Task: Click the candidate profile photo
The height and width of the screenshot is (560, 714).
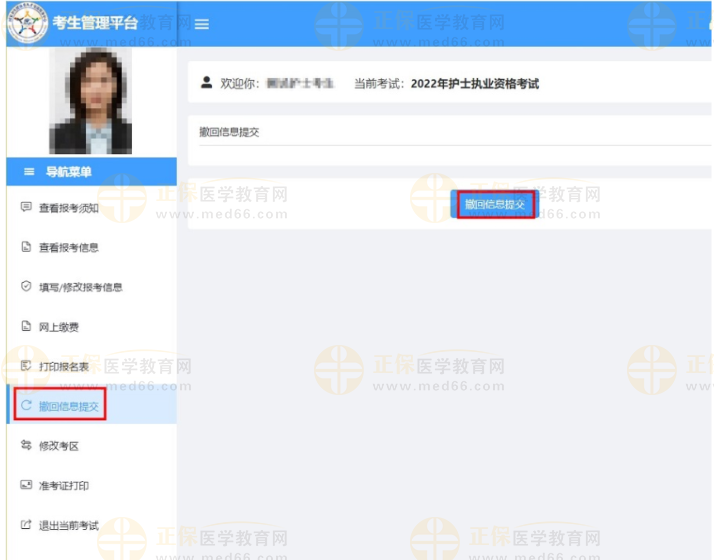Action: (x=90, y=100)
